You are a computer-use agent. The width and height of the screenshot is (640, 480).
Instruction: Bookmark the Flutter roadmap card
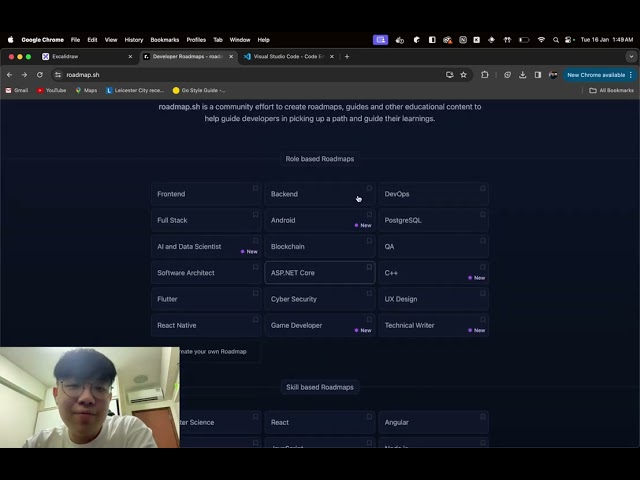255,293
